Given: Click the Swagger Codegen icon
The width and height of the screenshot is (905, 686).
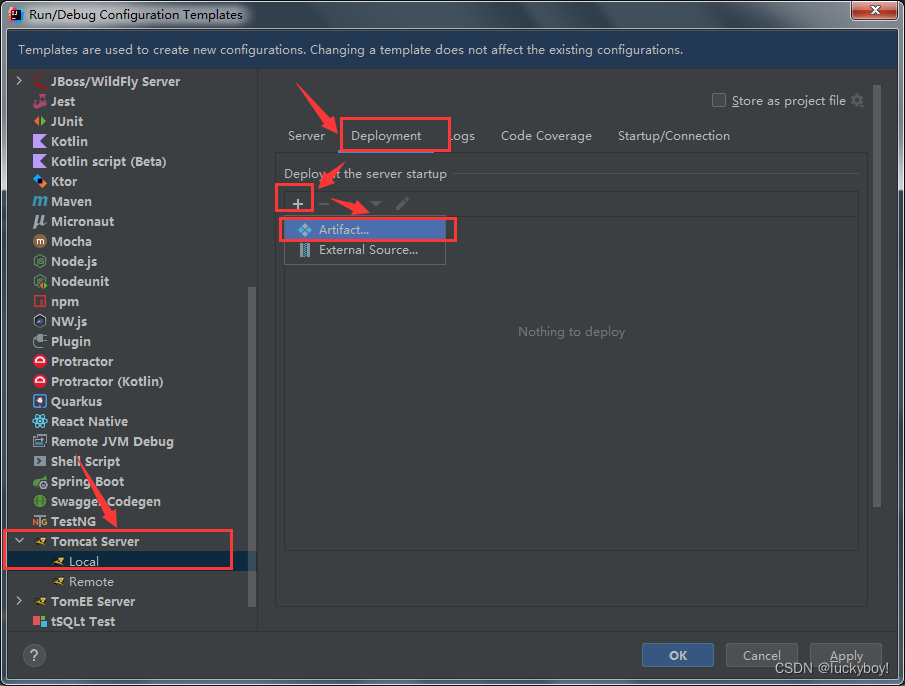Looking at the screenshot, I should click(x=40, y=501).
